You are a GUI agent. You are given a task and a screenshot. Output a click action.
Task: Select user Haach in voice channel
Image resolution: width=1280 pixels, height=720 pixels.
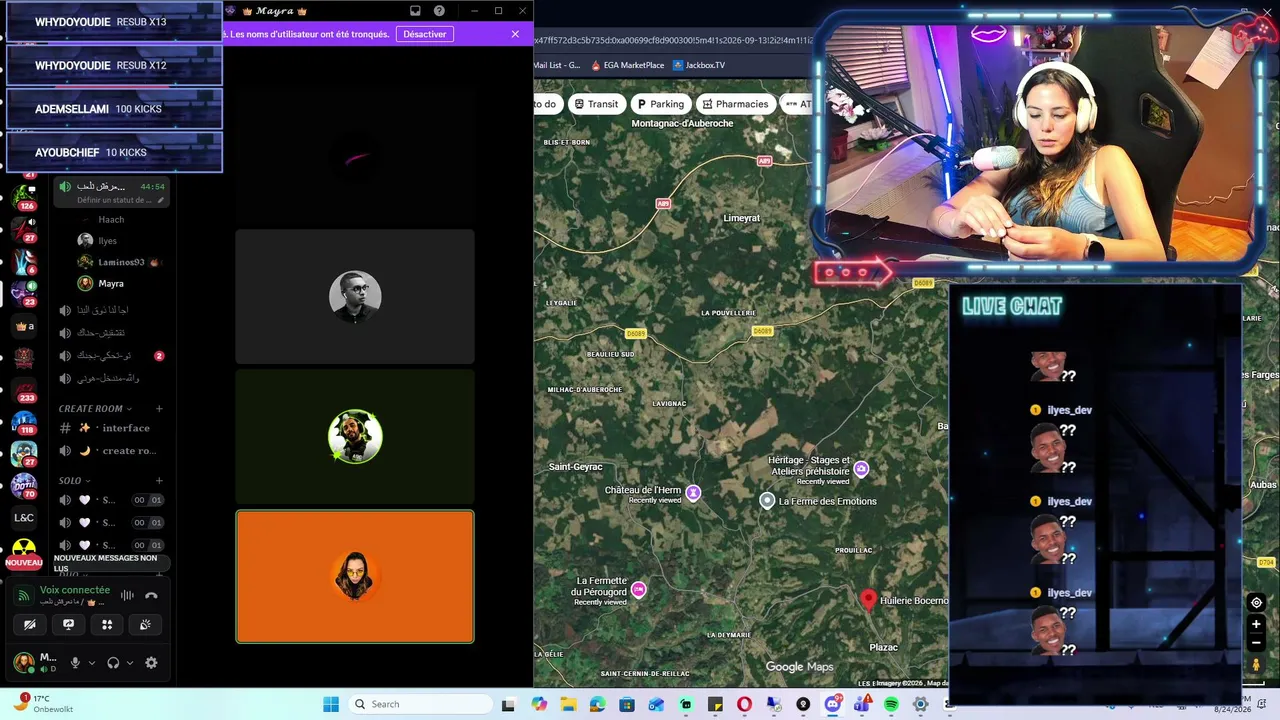click(x=111, y=219)
